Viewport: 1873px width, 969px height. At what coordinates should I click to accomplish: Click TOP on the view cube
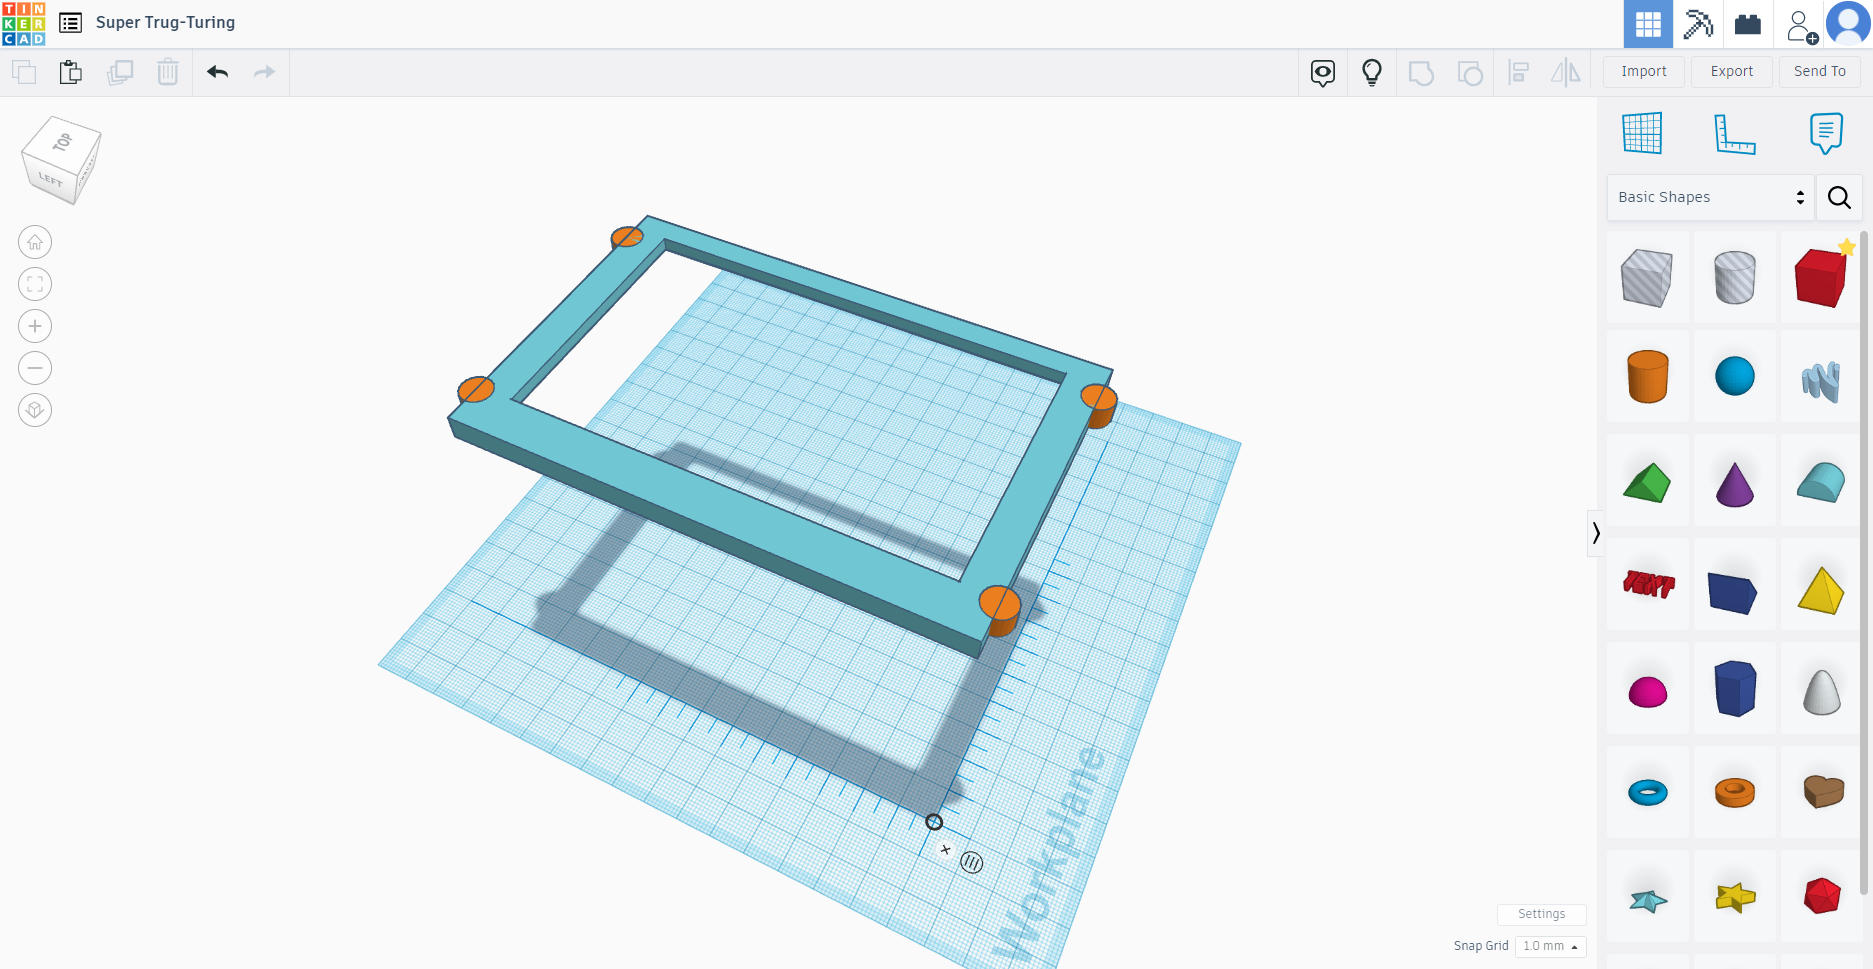63,141
